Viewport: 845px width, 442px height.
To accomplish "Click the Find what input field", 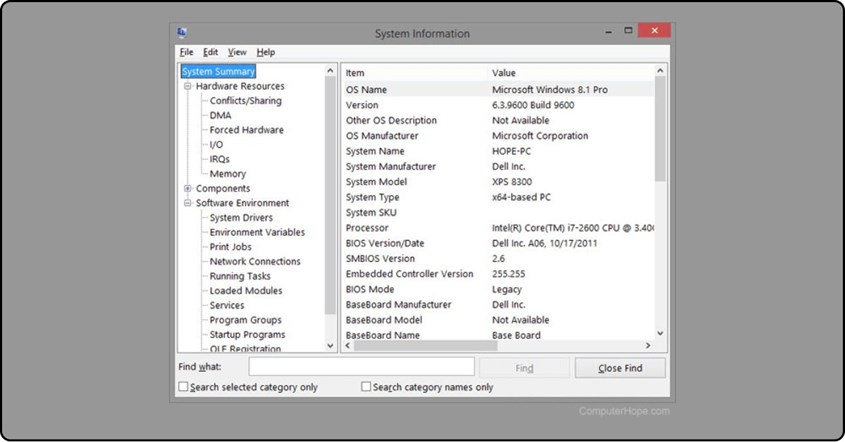I will pos(362,367).
